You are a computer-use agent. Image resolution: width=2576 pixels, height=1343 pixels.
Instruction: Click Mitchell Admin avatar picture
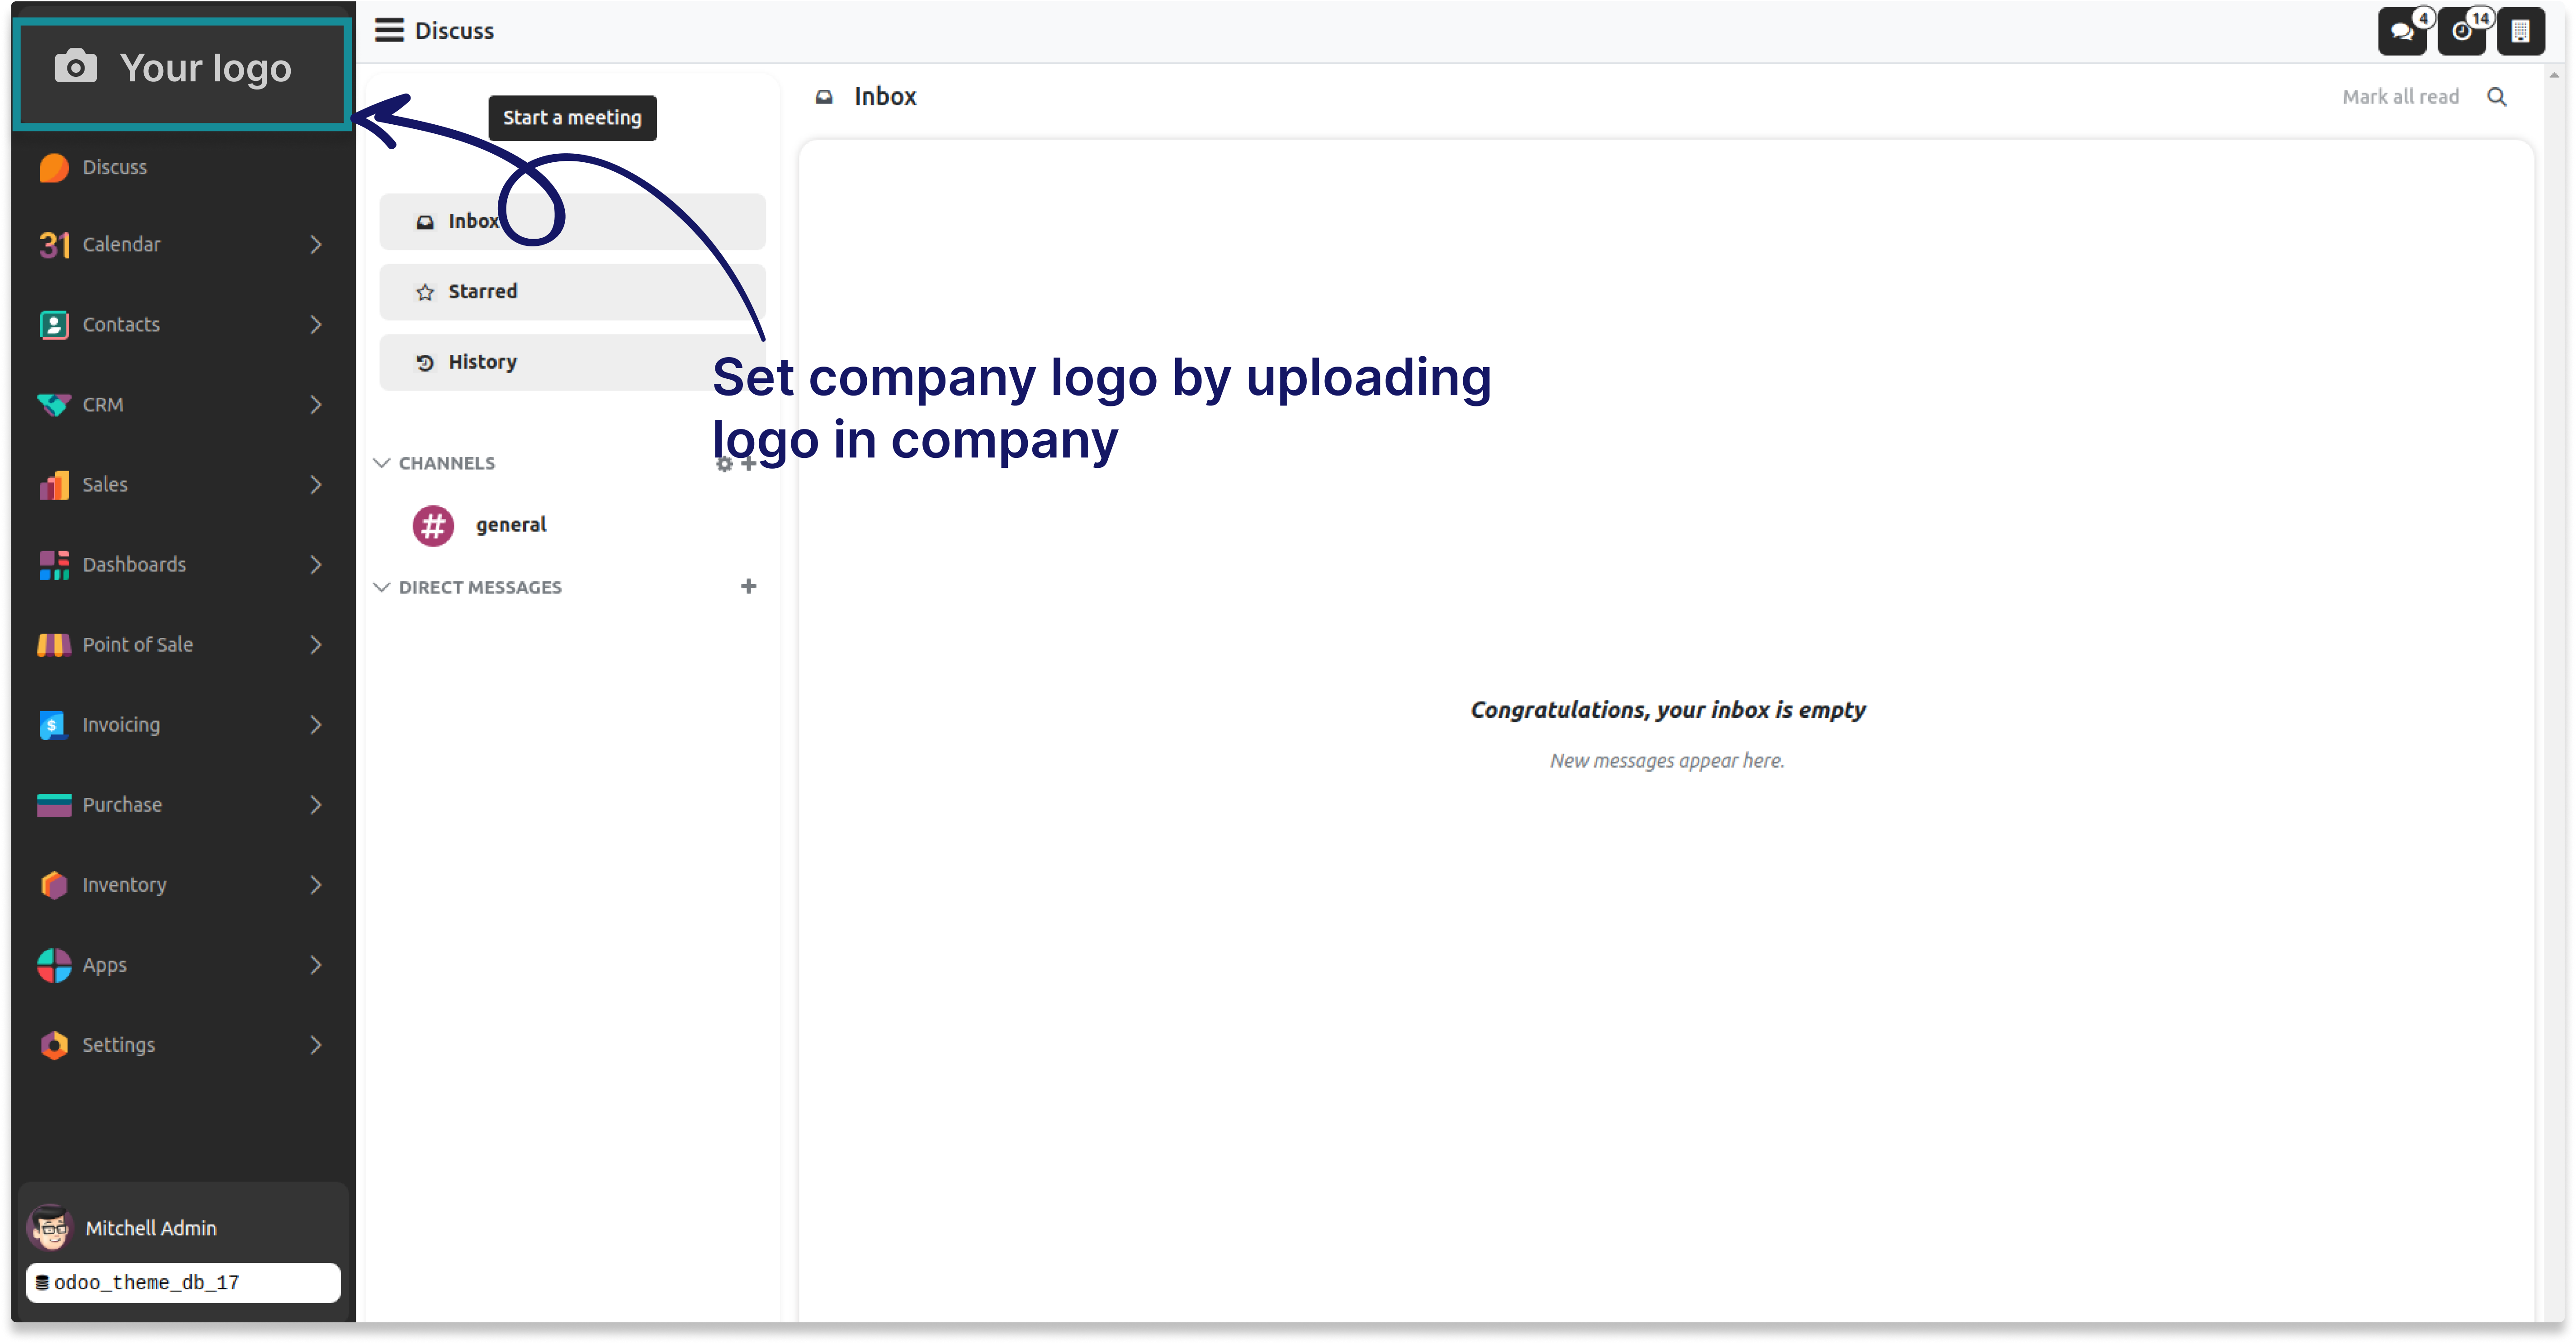tap(50, 1228)
